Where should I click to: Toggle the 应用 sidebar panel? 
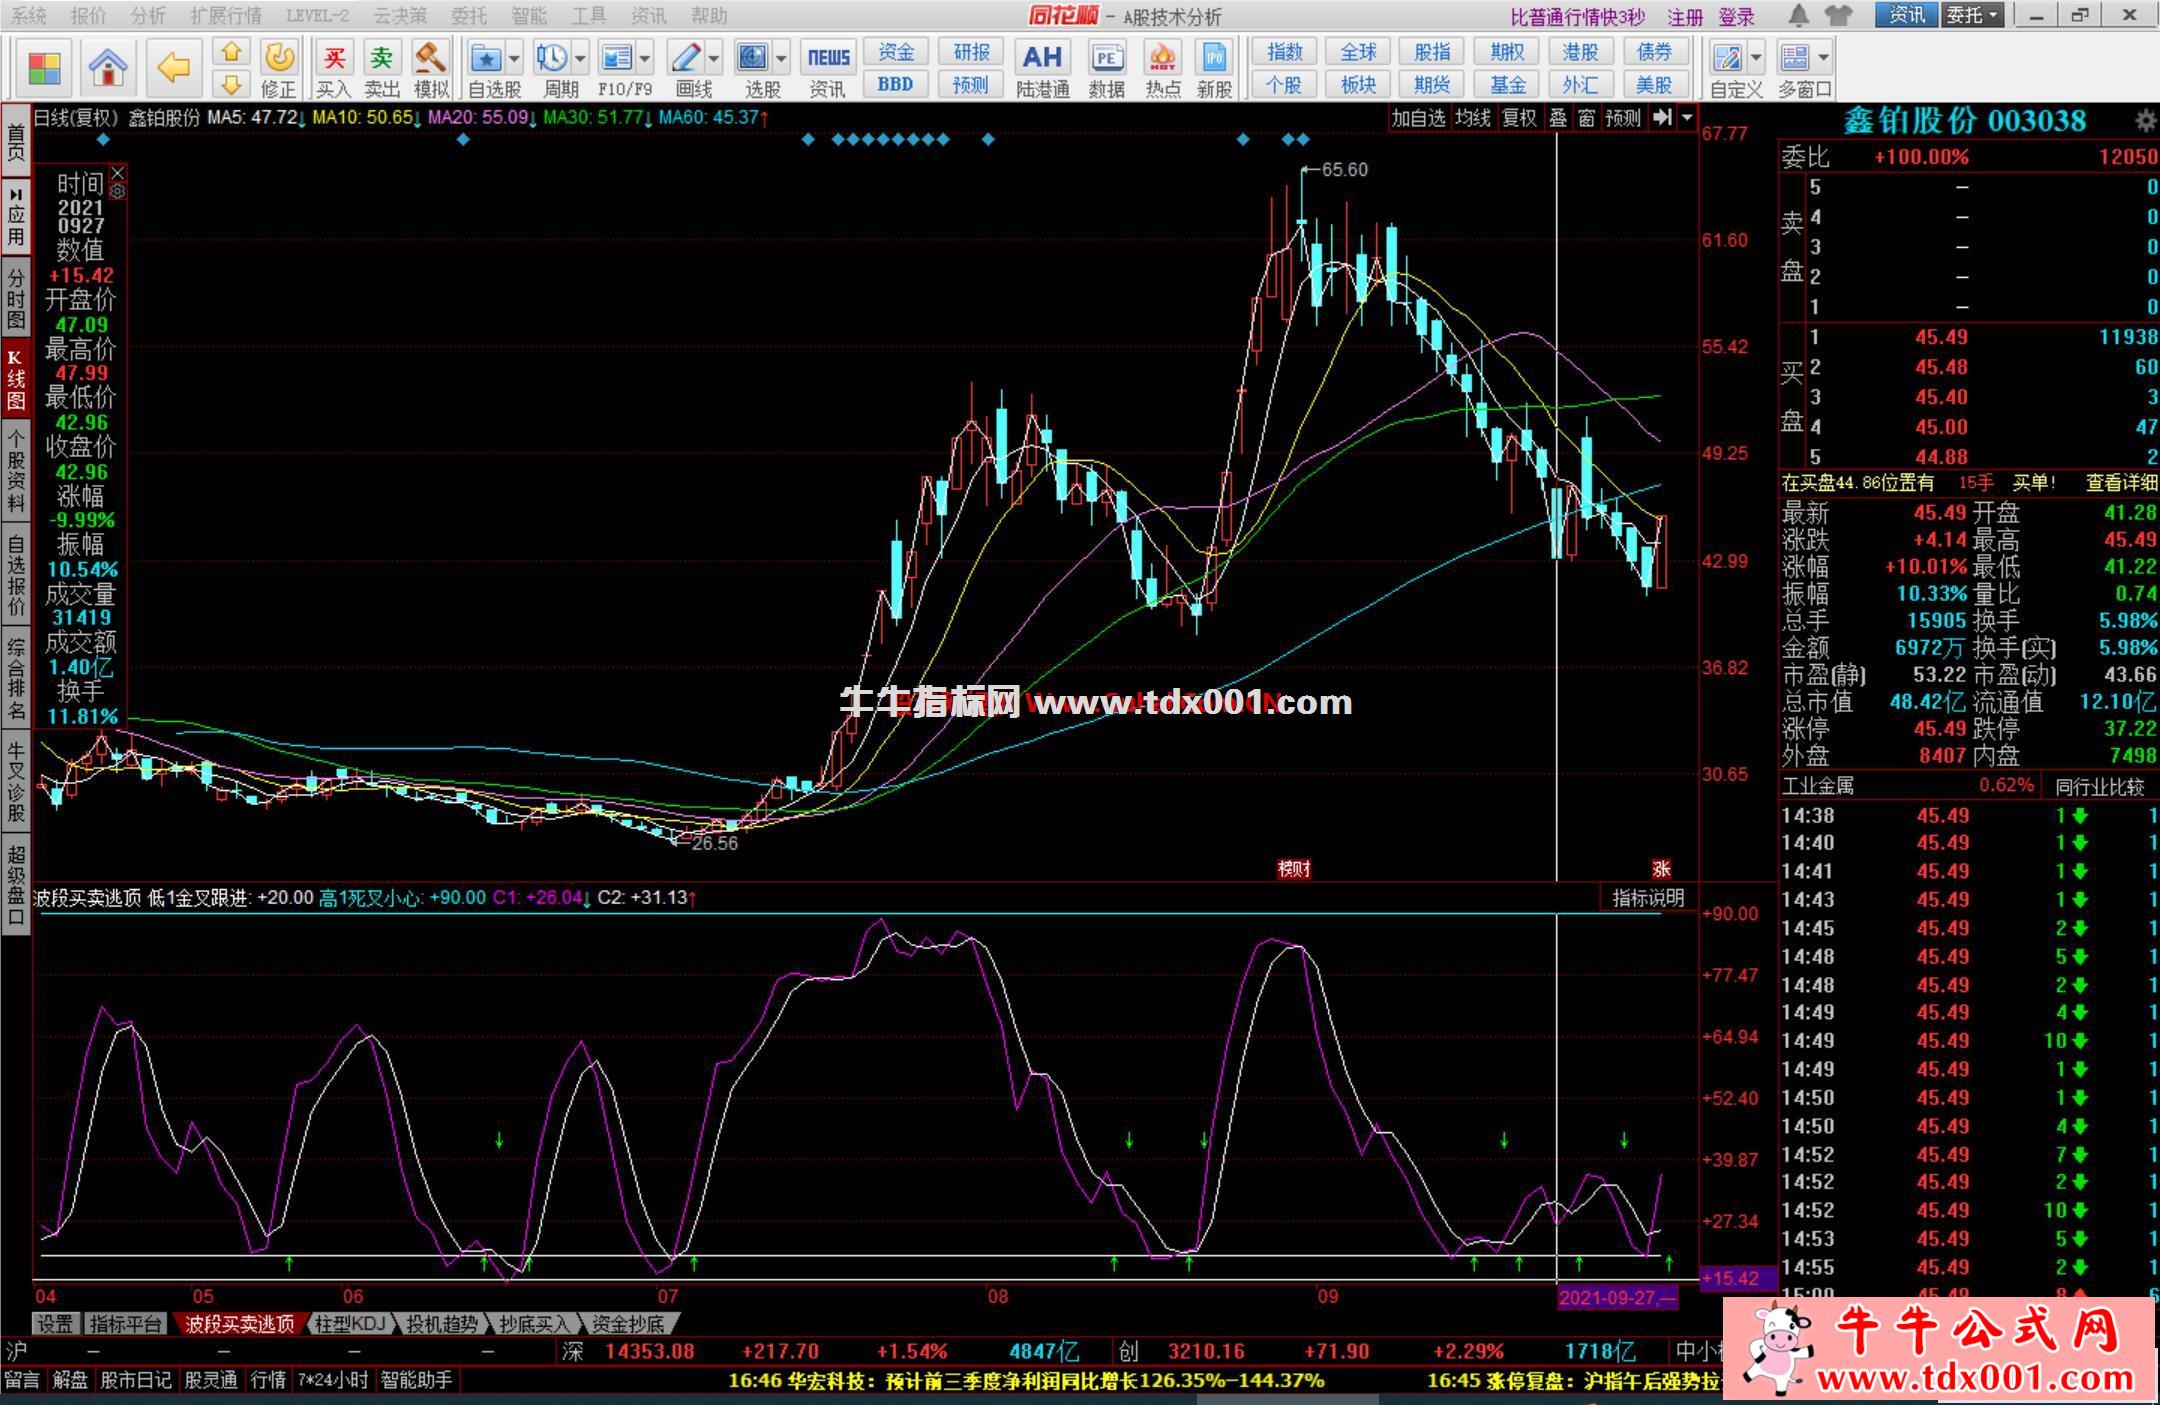pyautogui.click(x=16, y=216)
